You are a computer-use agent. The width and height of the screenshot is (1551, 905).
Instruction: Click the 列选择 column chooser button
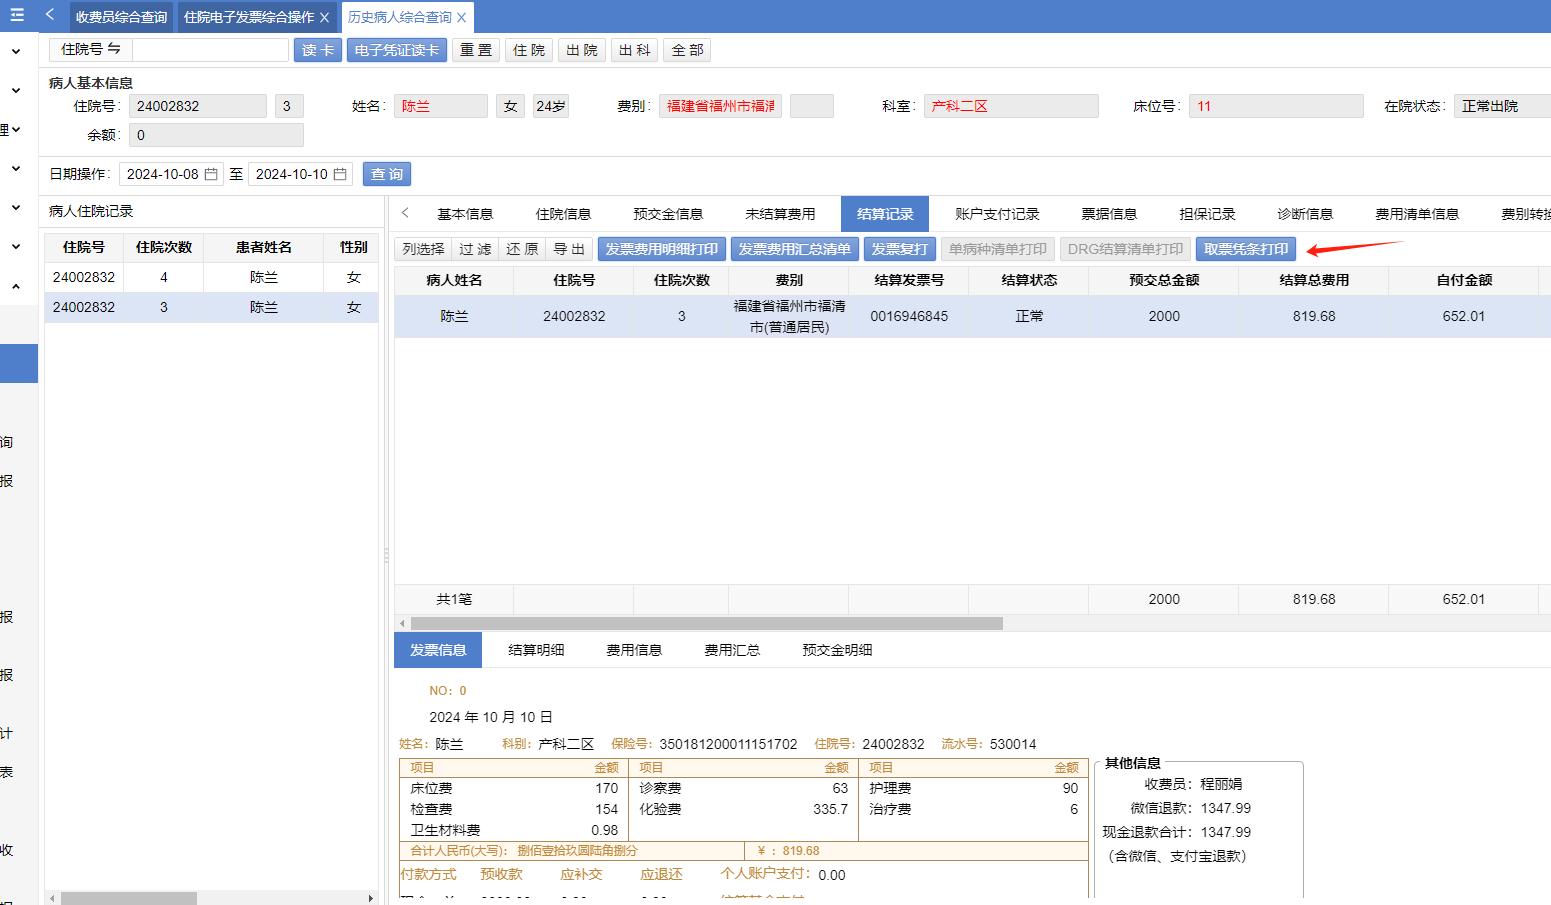pyautogui.click(x=423, y=249)
